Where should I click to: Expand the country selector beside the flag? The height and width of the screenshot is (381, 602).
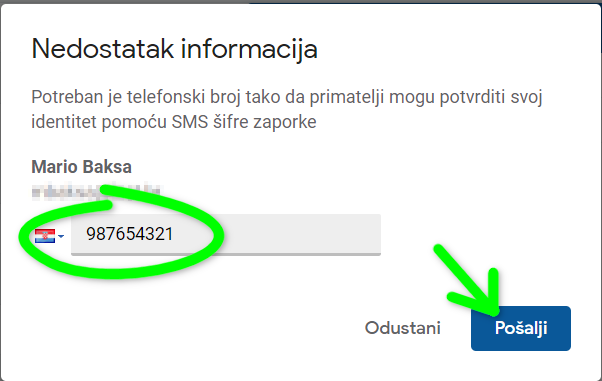click(61, 237)
